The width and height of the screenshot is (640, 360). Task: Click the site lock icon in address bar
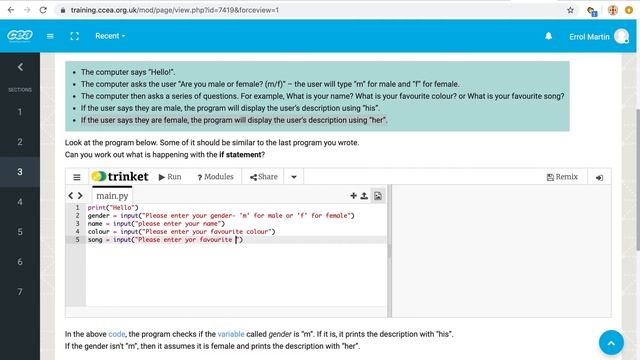pyautogui.click(x=62, y=10)
